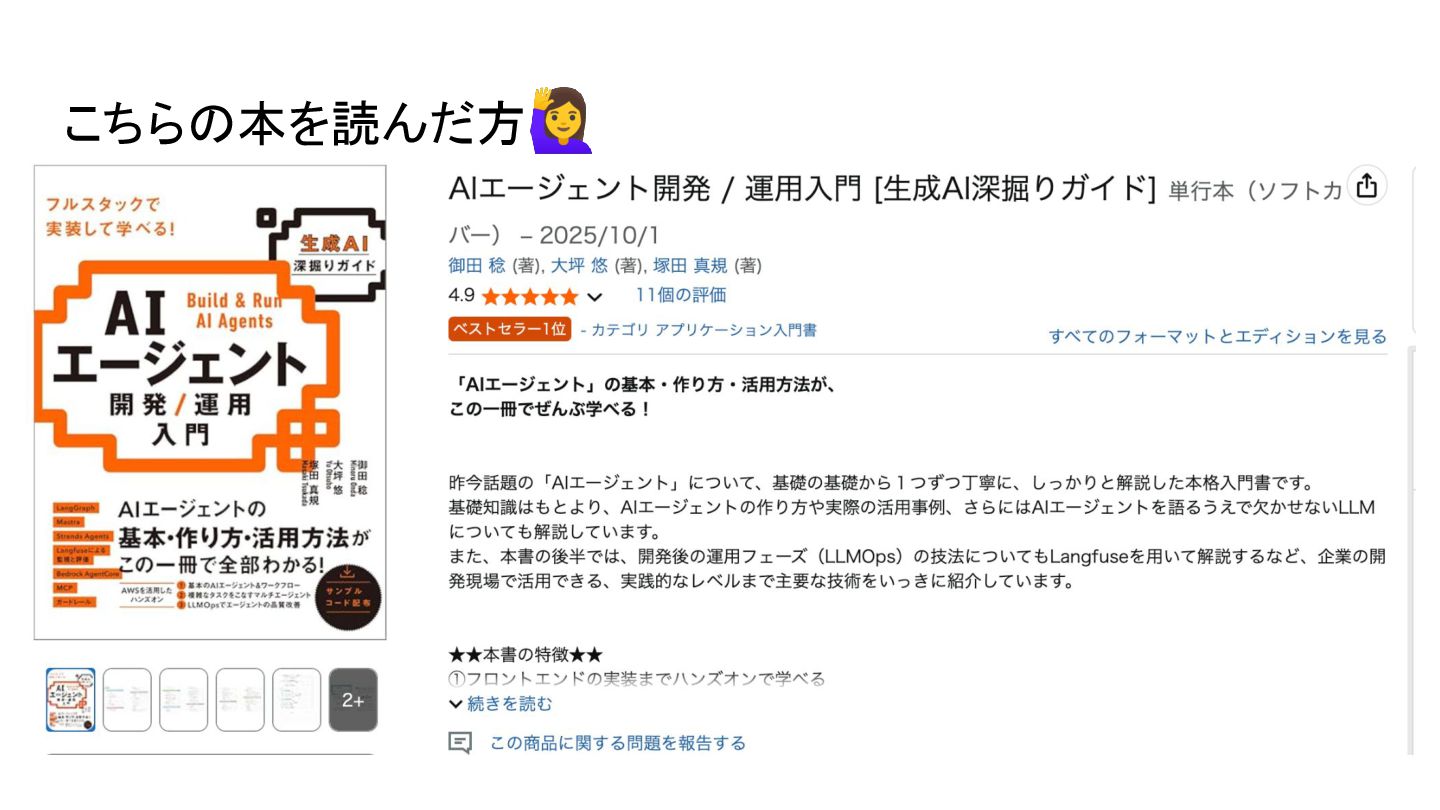Expand 続きを読む to read more

(x=501, y=704)
